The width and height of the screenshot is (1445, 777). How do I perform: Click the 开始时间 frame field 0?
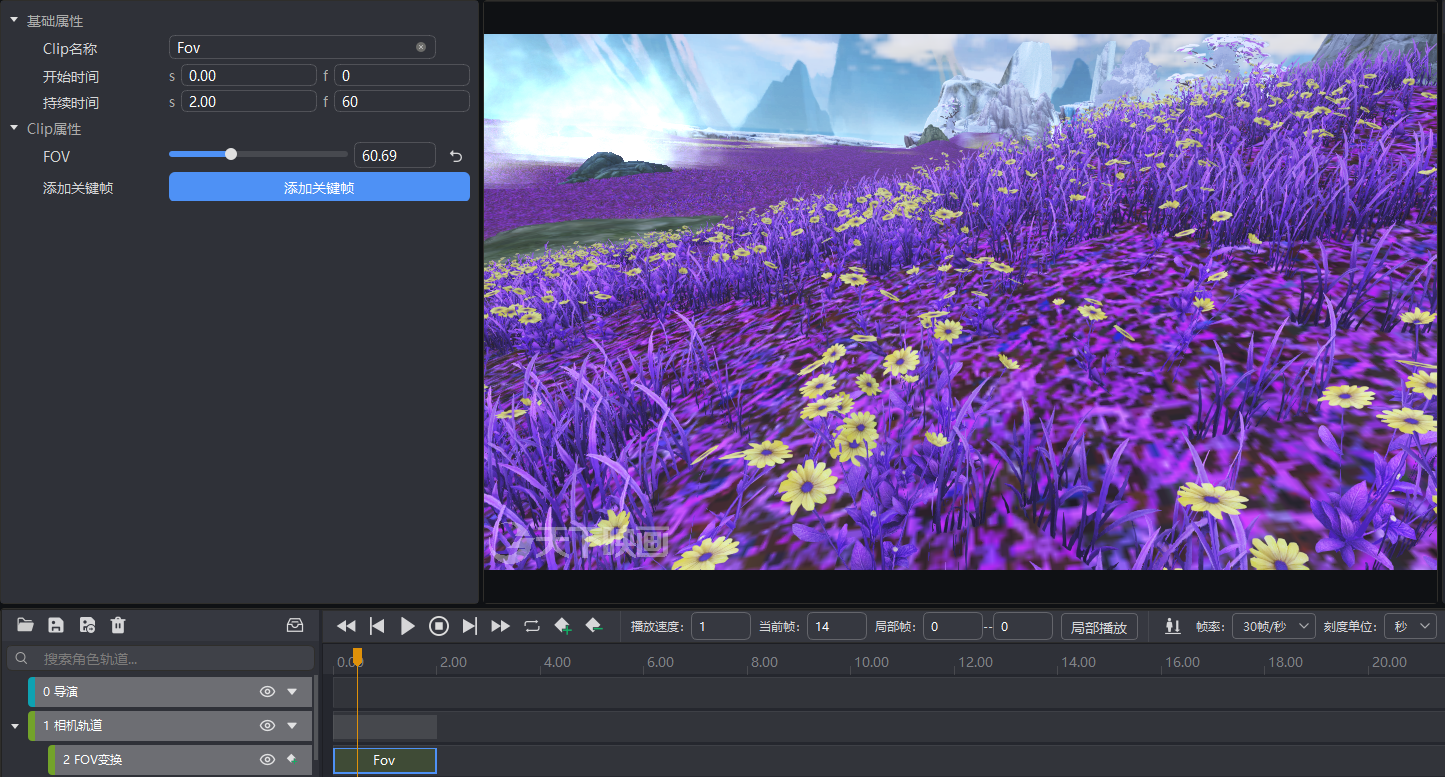(402, 75)
